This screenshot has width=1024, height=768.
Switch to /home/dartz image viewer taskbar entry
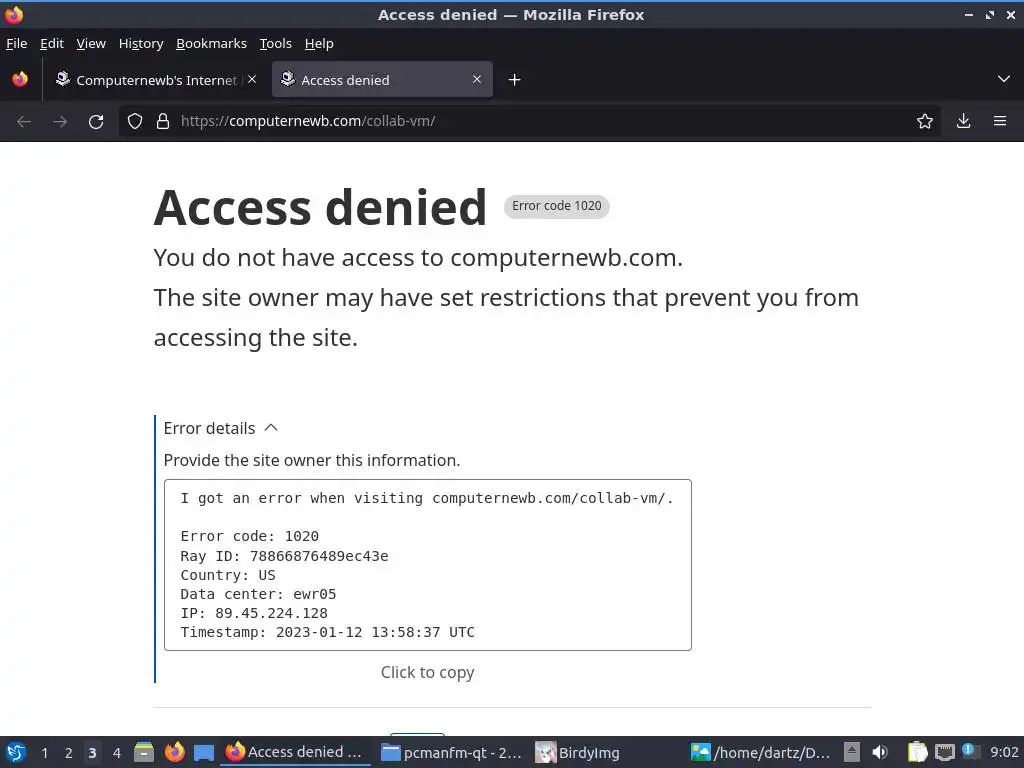(761, 752)
